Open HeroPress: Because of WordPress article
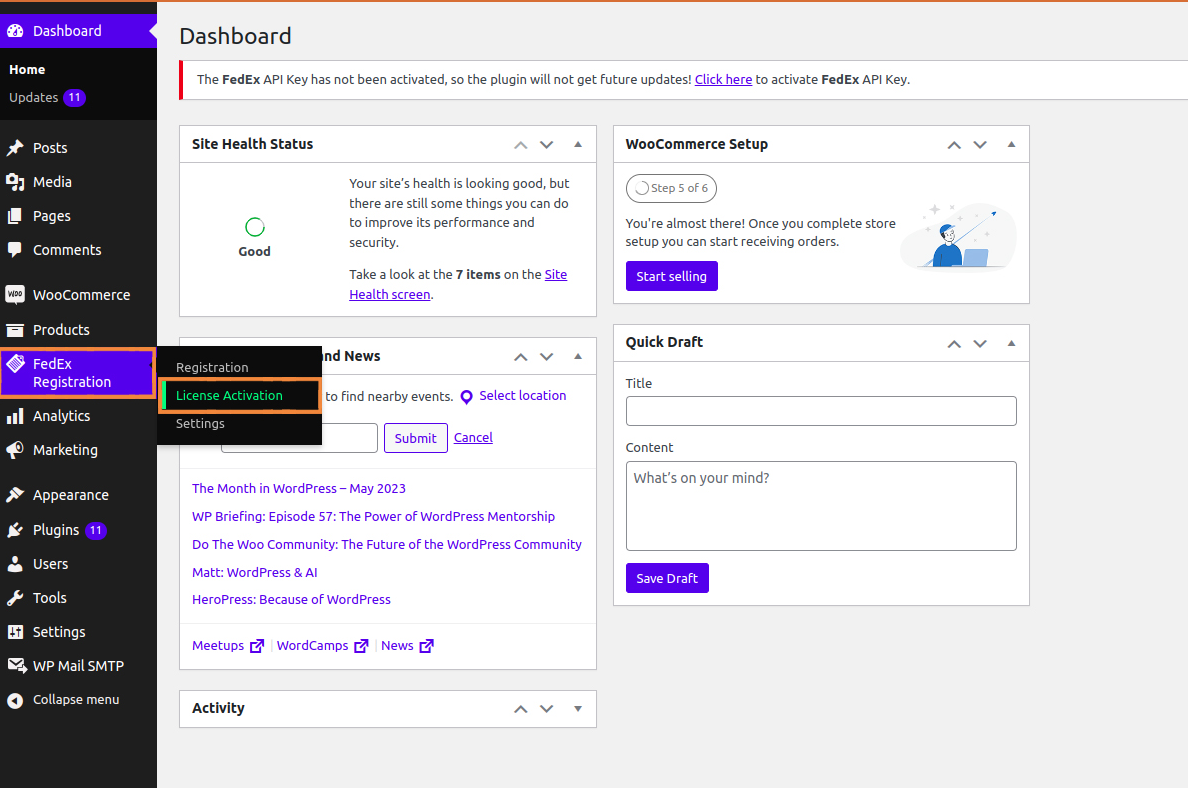The image size is (1188, 788). pyautogui.click(x=291, y=599)
